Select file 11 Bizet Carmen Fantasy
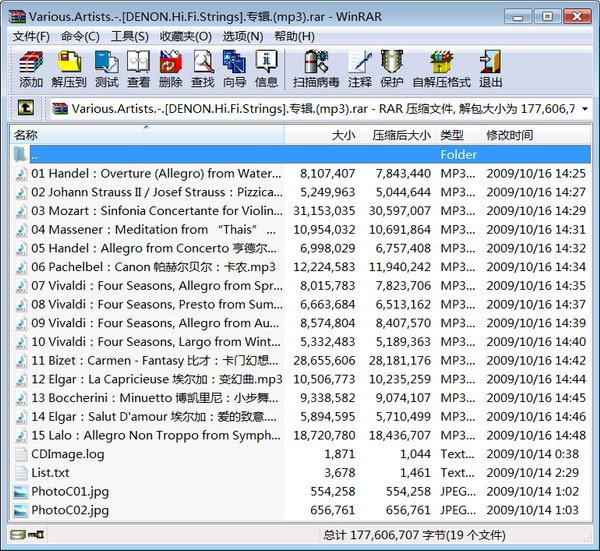This screenshot has height=551, width=600. [301, 361]
